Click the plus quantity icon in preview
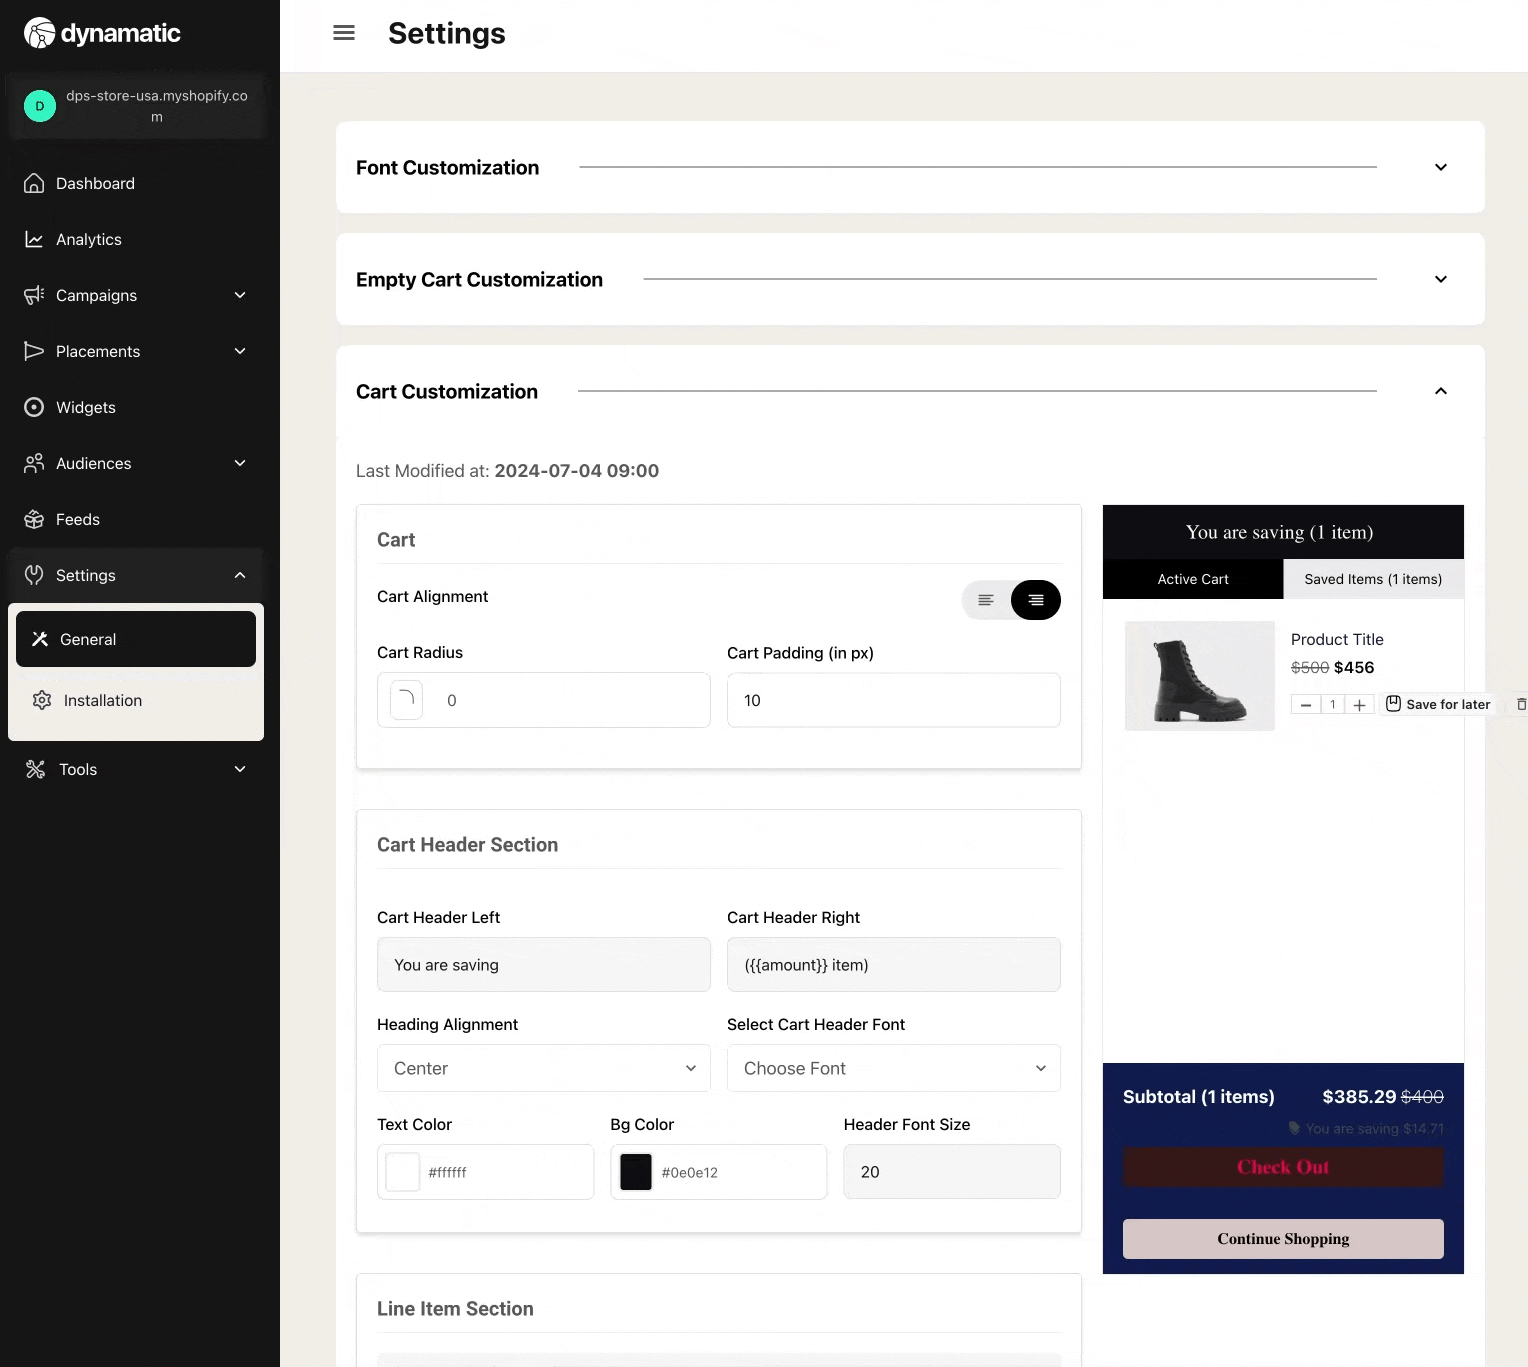Viewport: 1528px width, 1367px height. (1359, 705)
